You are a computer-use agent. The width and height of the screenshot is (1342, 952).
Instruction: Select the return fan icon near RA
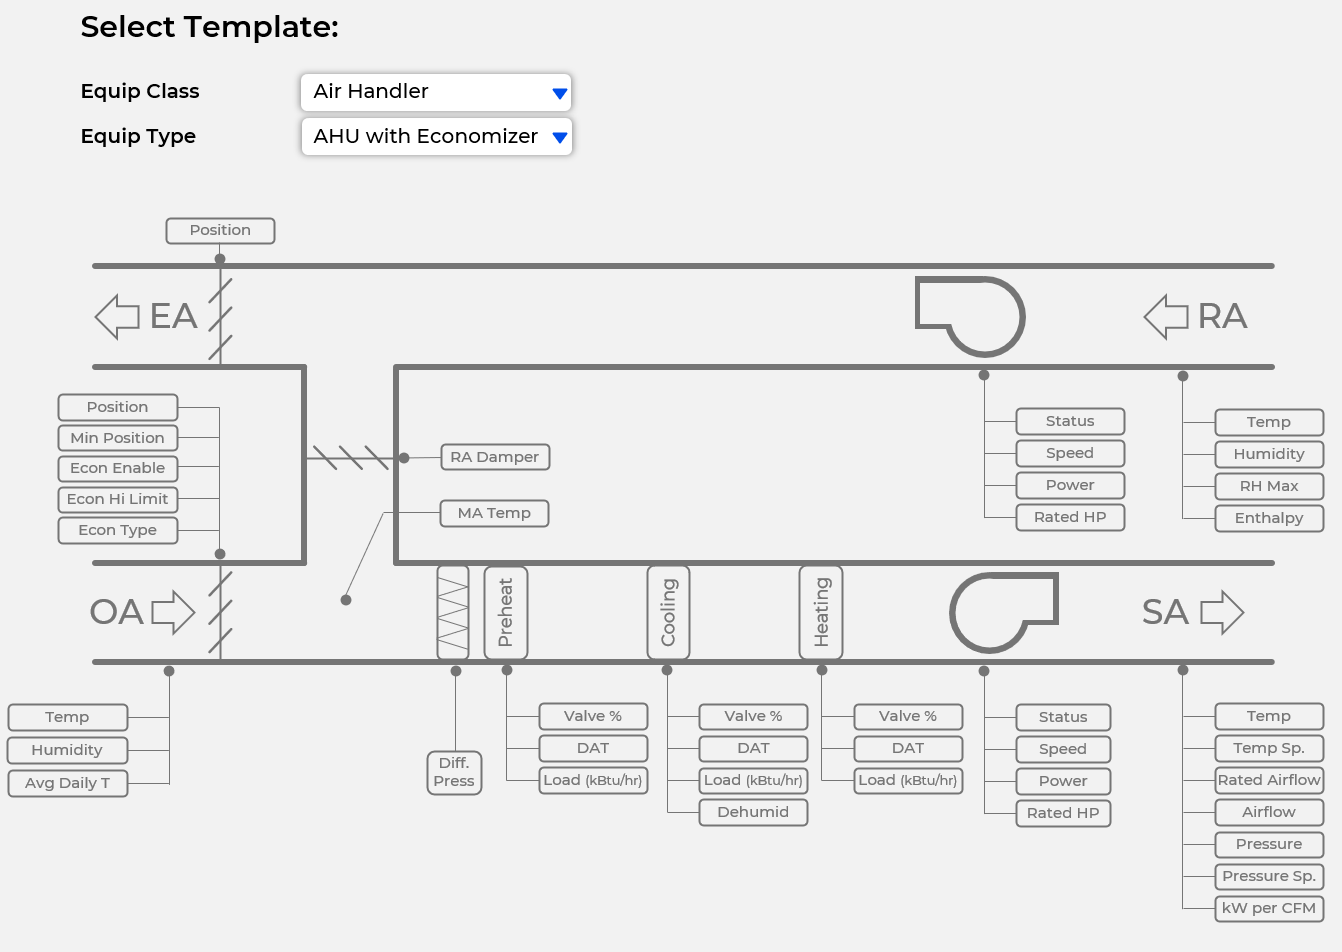pos(970,316)
